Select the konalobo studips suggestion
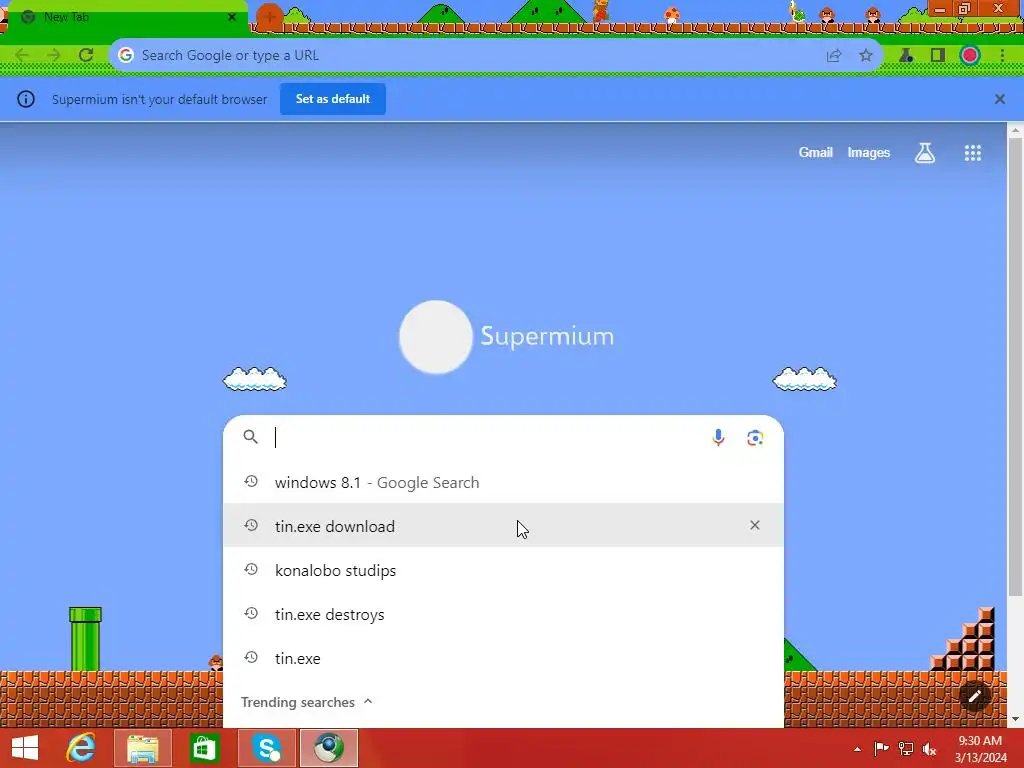 pos(504,570)
